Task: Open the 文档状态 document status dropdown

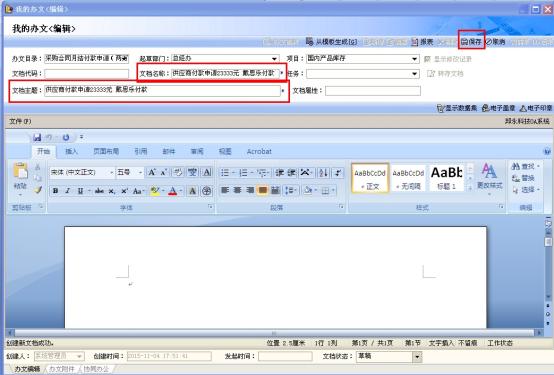Action: pyautogui.click(x=417, y=357)
